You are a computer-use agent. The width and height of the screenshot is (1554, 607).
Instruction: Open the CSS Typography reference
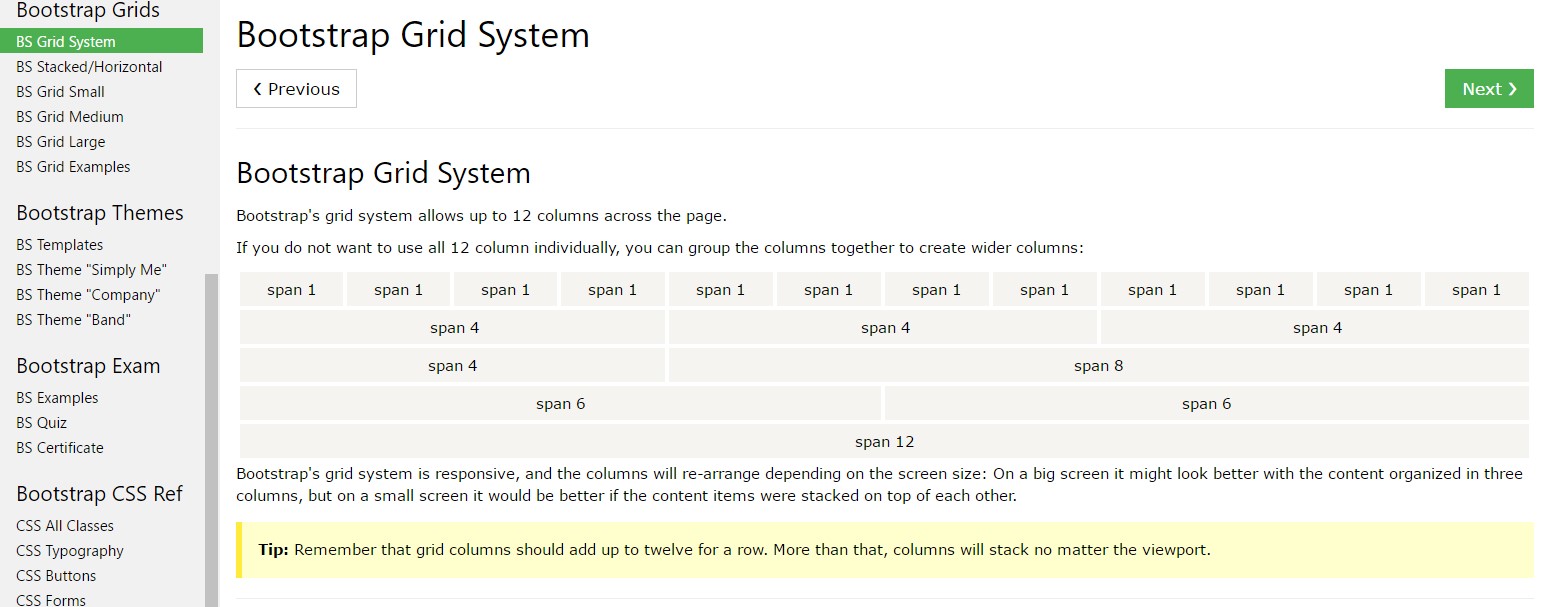tap(70, 550)
